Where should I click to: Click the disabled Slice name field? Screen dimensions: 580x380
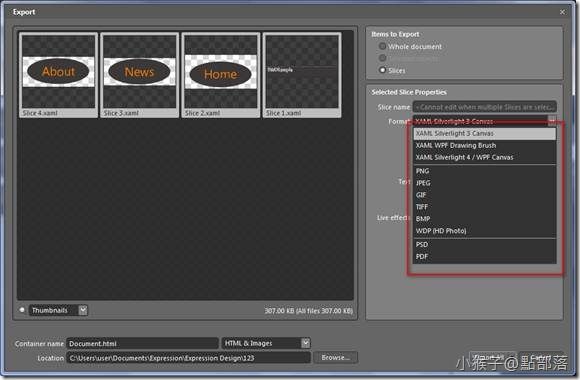tap(485, 107)
